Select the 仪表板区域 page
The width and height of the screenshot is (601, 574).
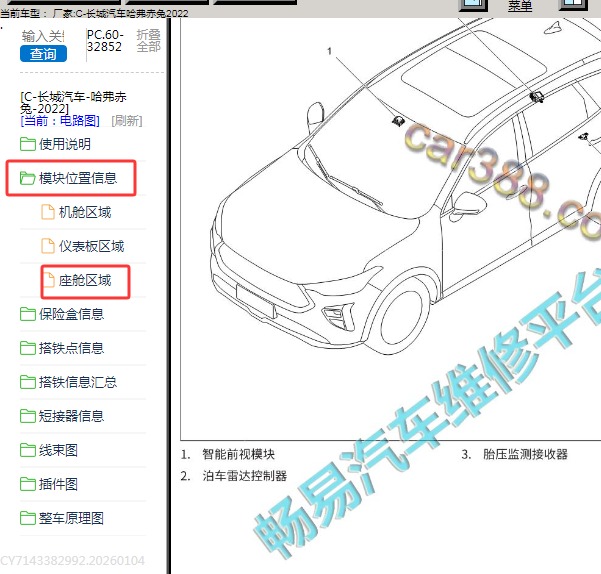click(x=91, y=246)
